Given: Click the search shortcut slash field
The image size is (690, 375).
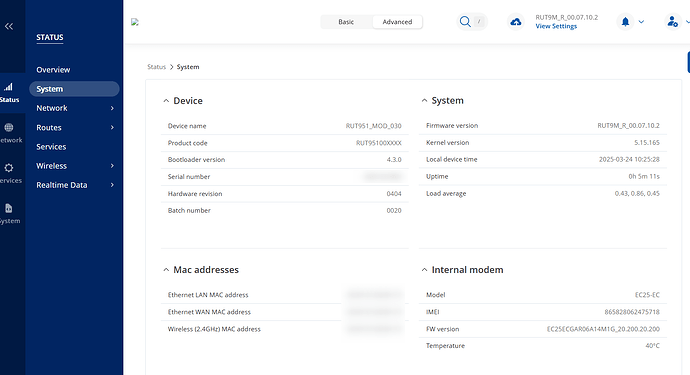Looking at the screenshot, I should tap(479, 22).
